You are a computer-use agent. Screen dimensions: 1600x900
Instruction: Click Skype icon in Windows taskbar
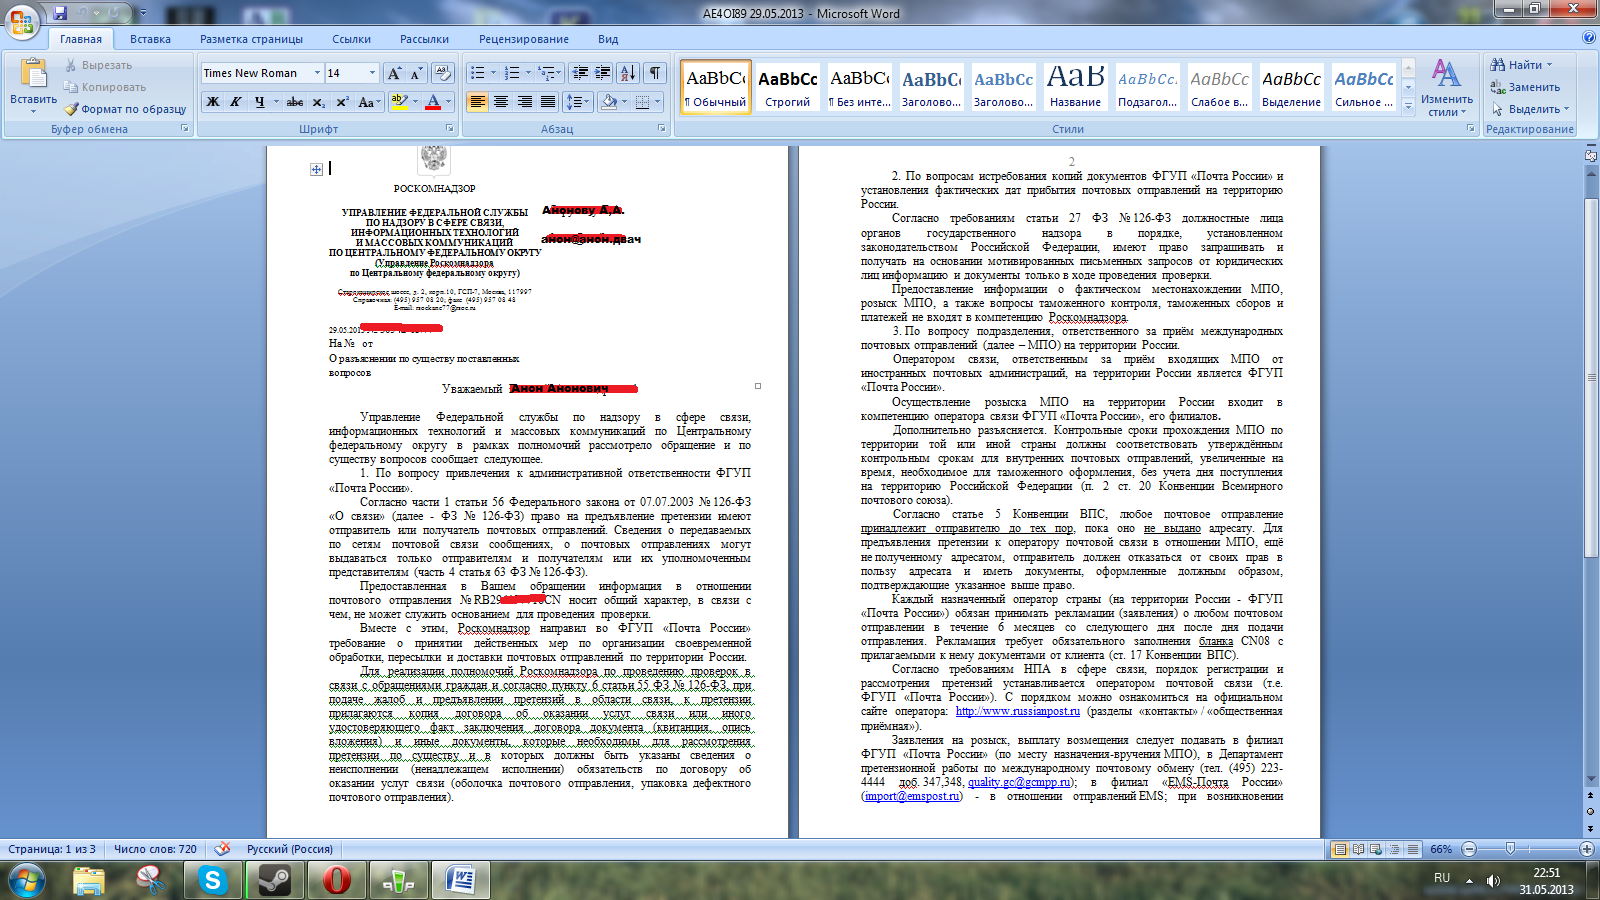pyautogui.click(x=212, y=880)
